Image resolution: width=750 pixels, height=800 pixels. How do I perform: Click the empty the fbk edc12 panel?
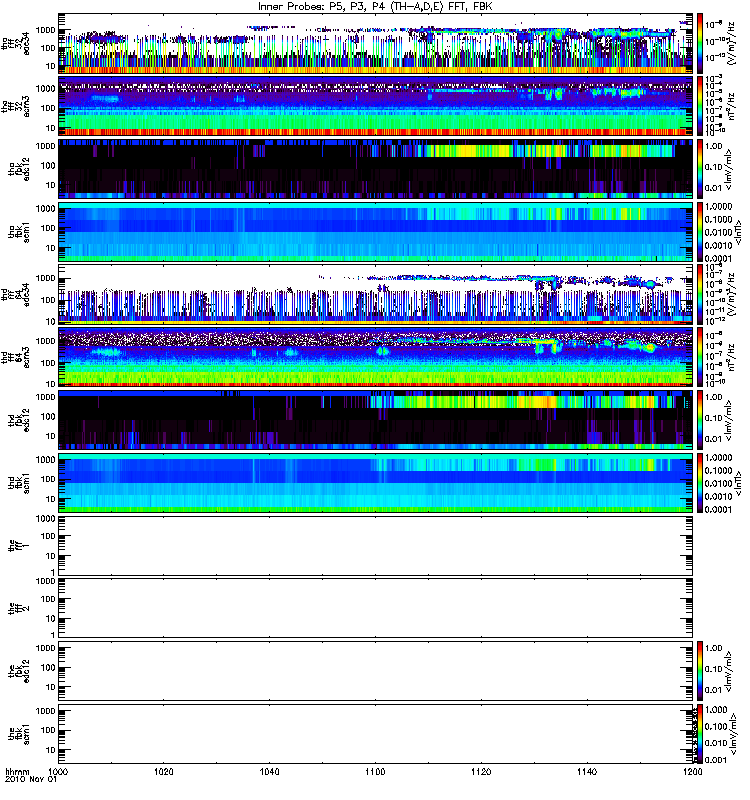[x=376, y=671]
